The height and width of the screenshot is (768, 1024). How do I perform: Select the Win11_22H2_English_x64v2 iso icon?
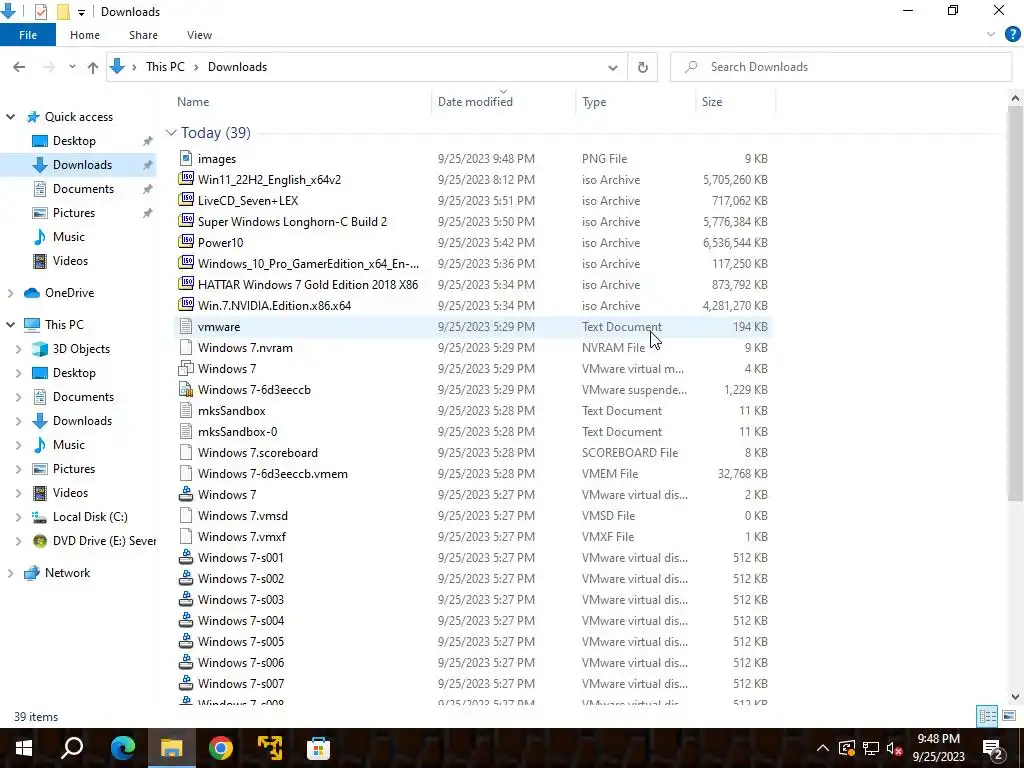click(186, 179)
